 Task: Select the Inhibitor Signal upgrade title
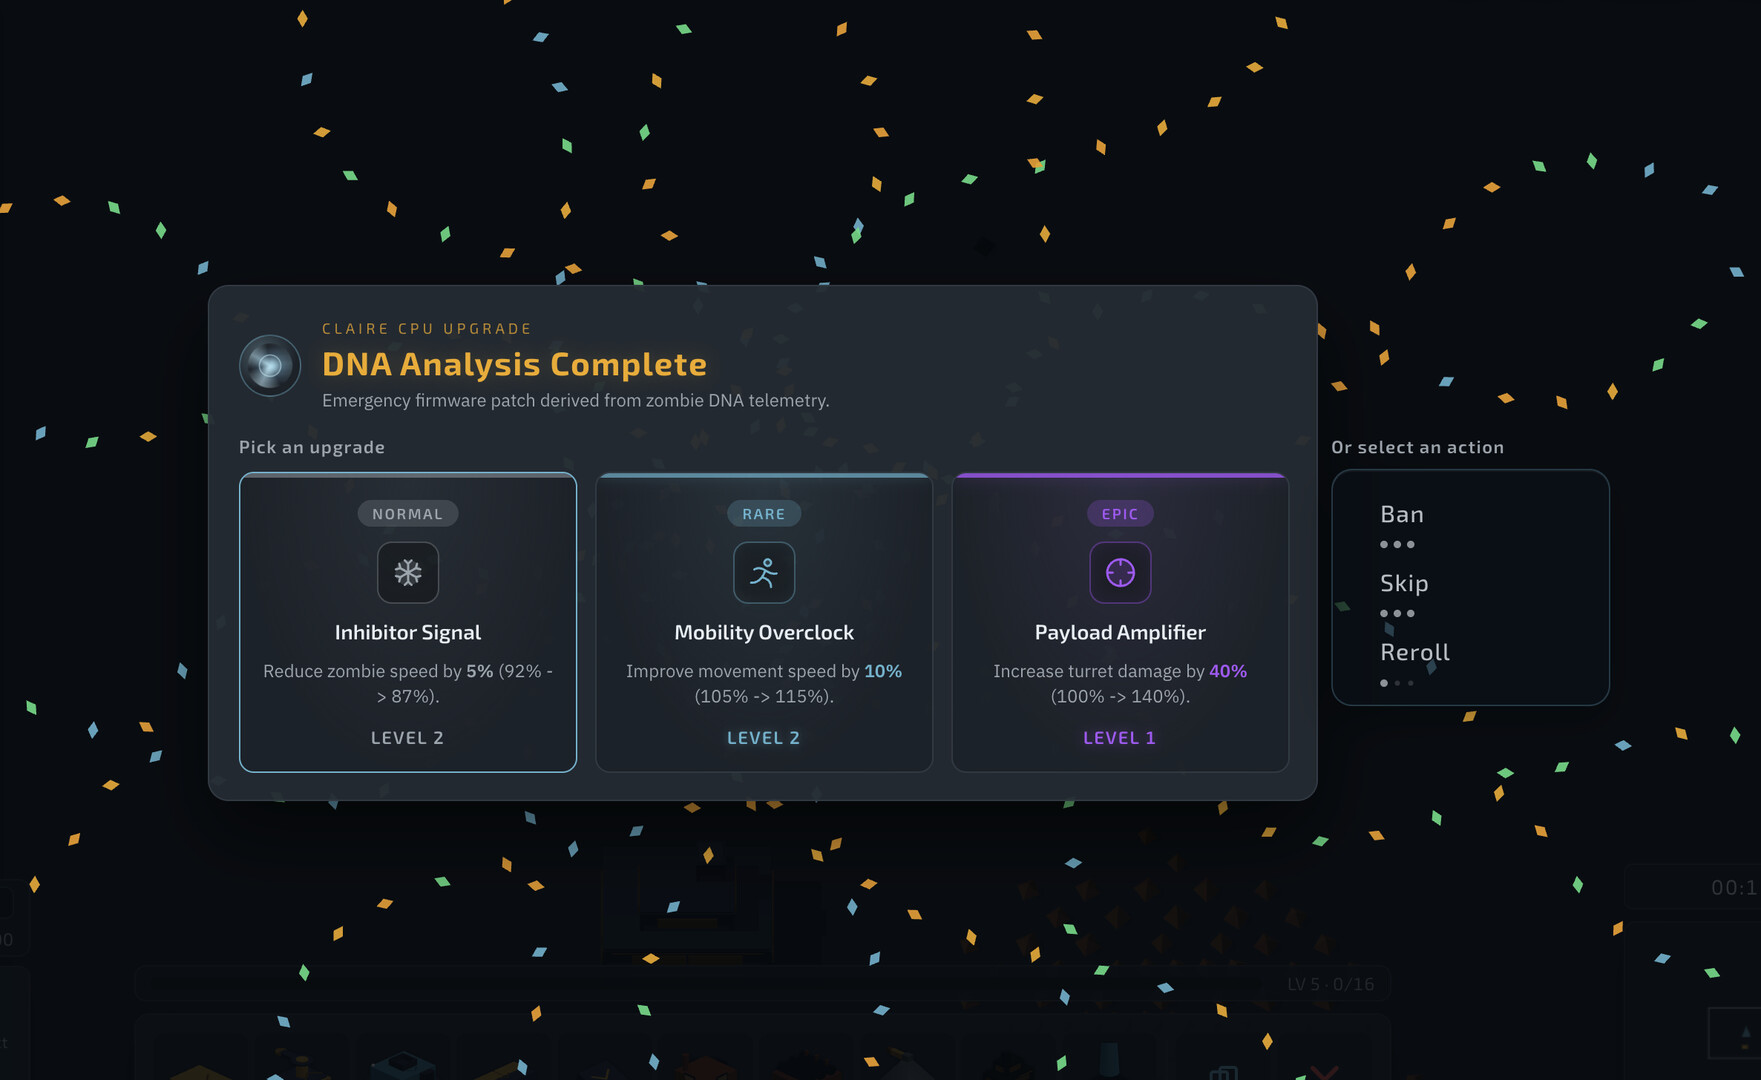(407, 633)
